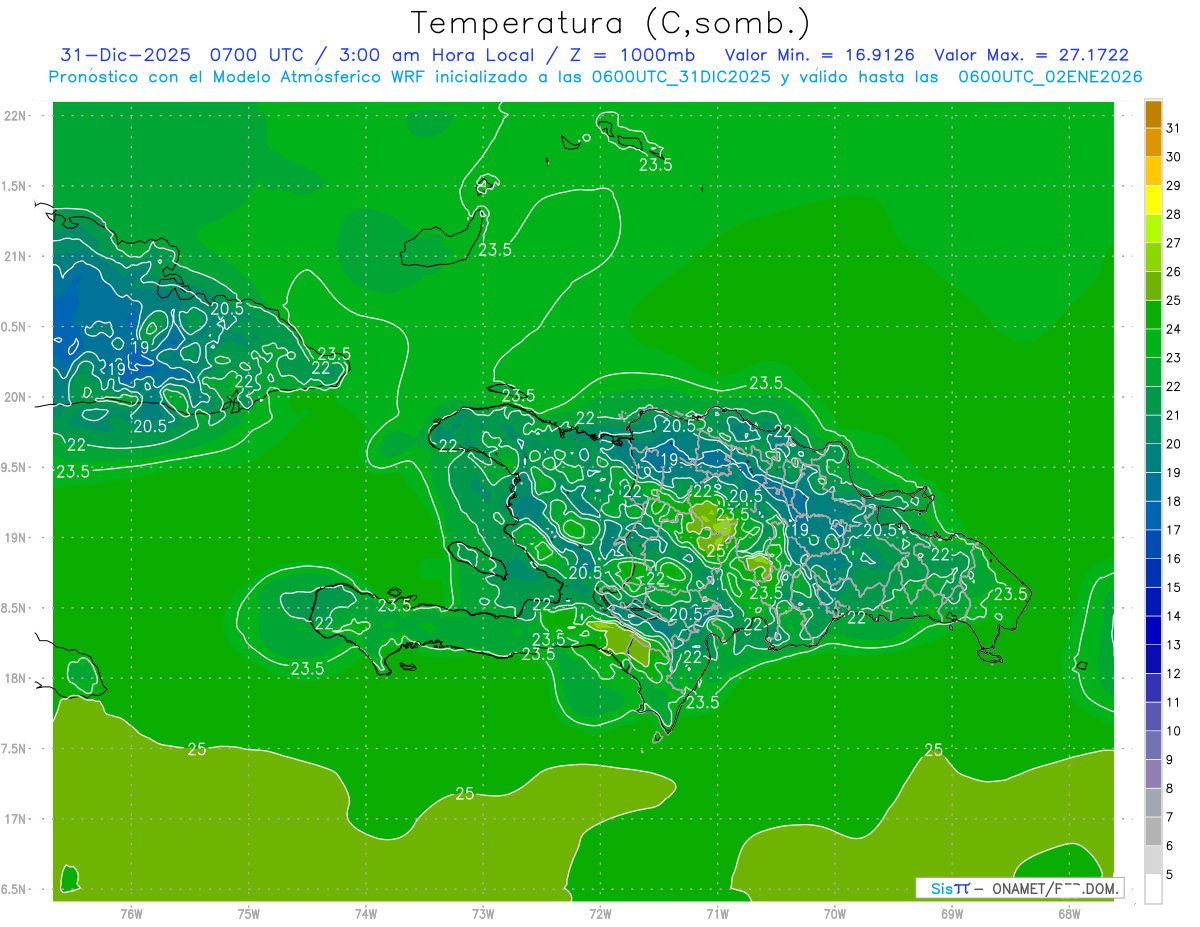This screenshot has width=1200, height=927.
Task: Click the "73W" longitude axis label
Action: pos(483,914)
